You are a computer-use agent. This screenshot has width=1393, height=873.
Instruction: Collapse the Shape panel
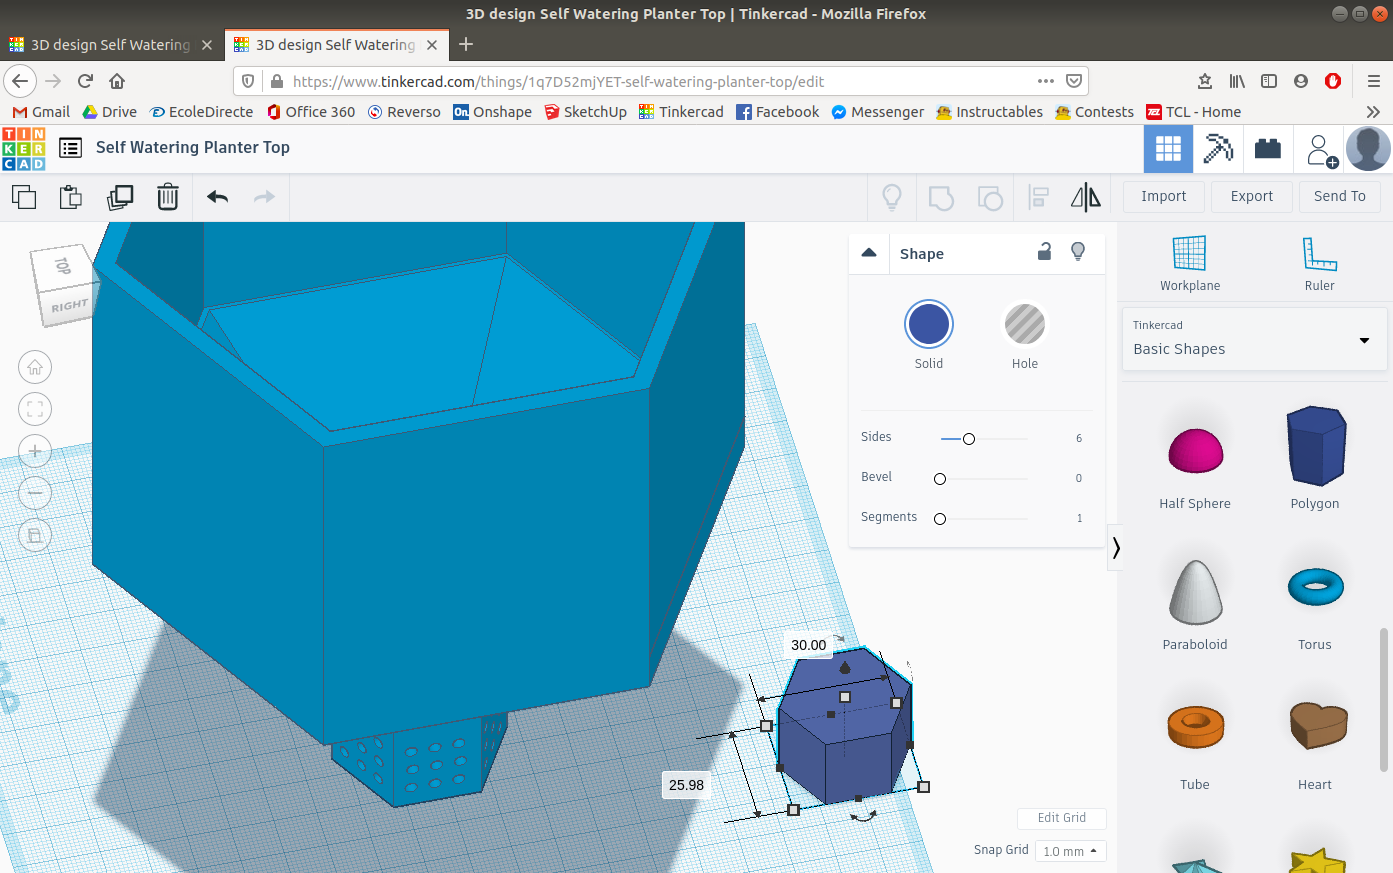click(869, 253)
